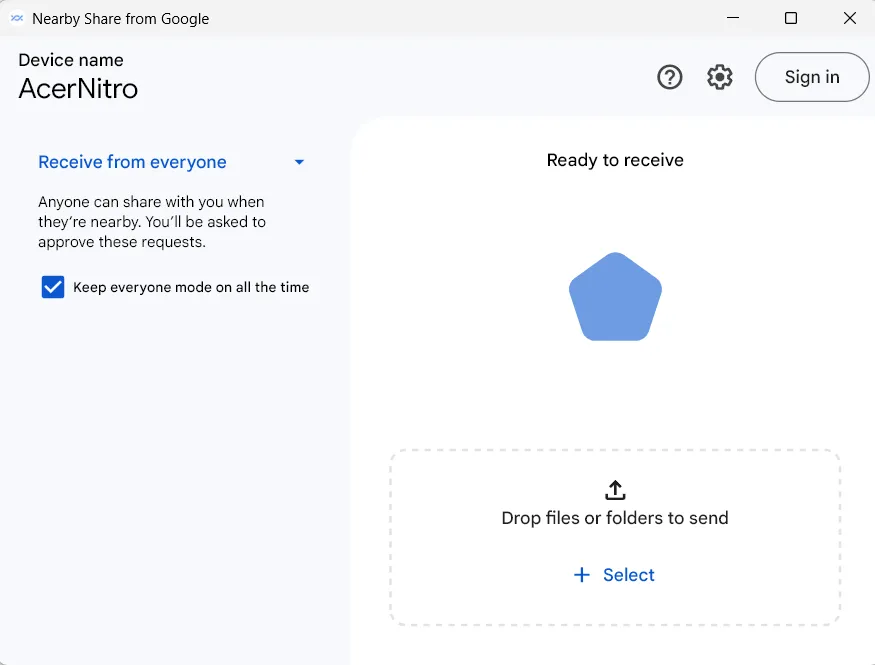This screenshot has height=665, width=875.
Task: Click the Keep everyone mode on label text
Action: click(x=191, y=287)
